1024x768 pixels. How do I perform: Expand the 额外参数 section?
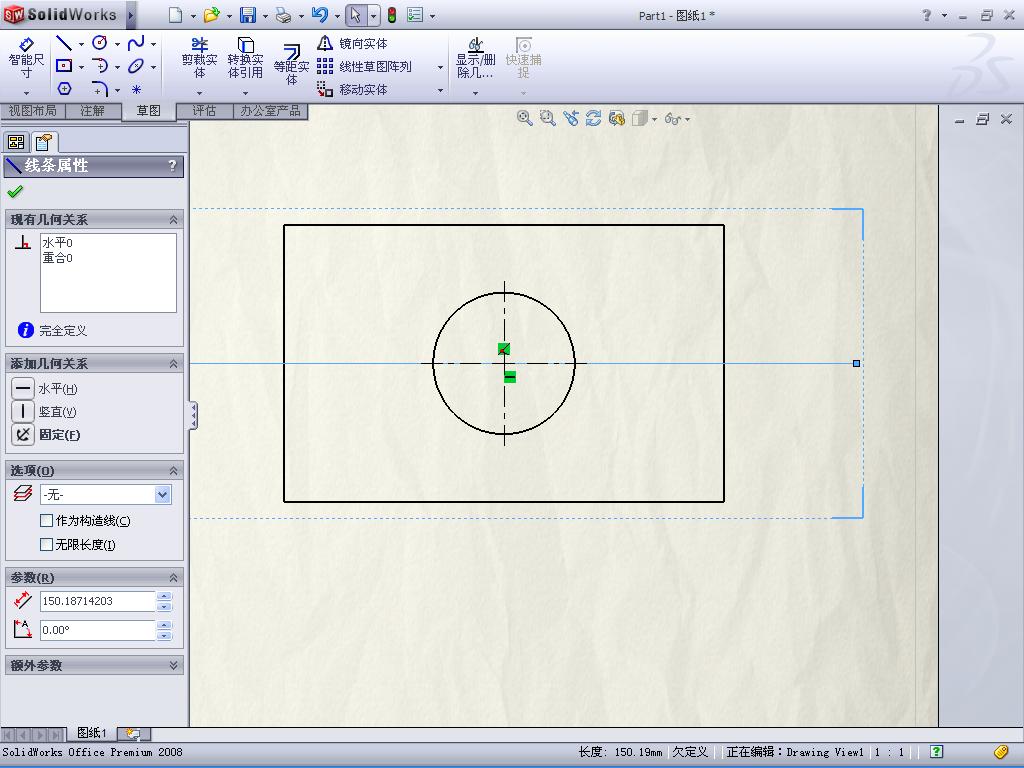pos(173,665)
